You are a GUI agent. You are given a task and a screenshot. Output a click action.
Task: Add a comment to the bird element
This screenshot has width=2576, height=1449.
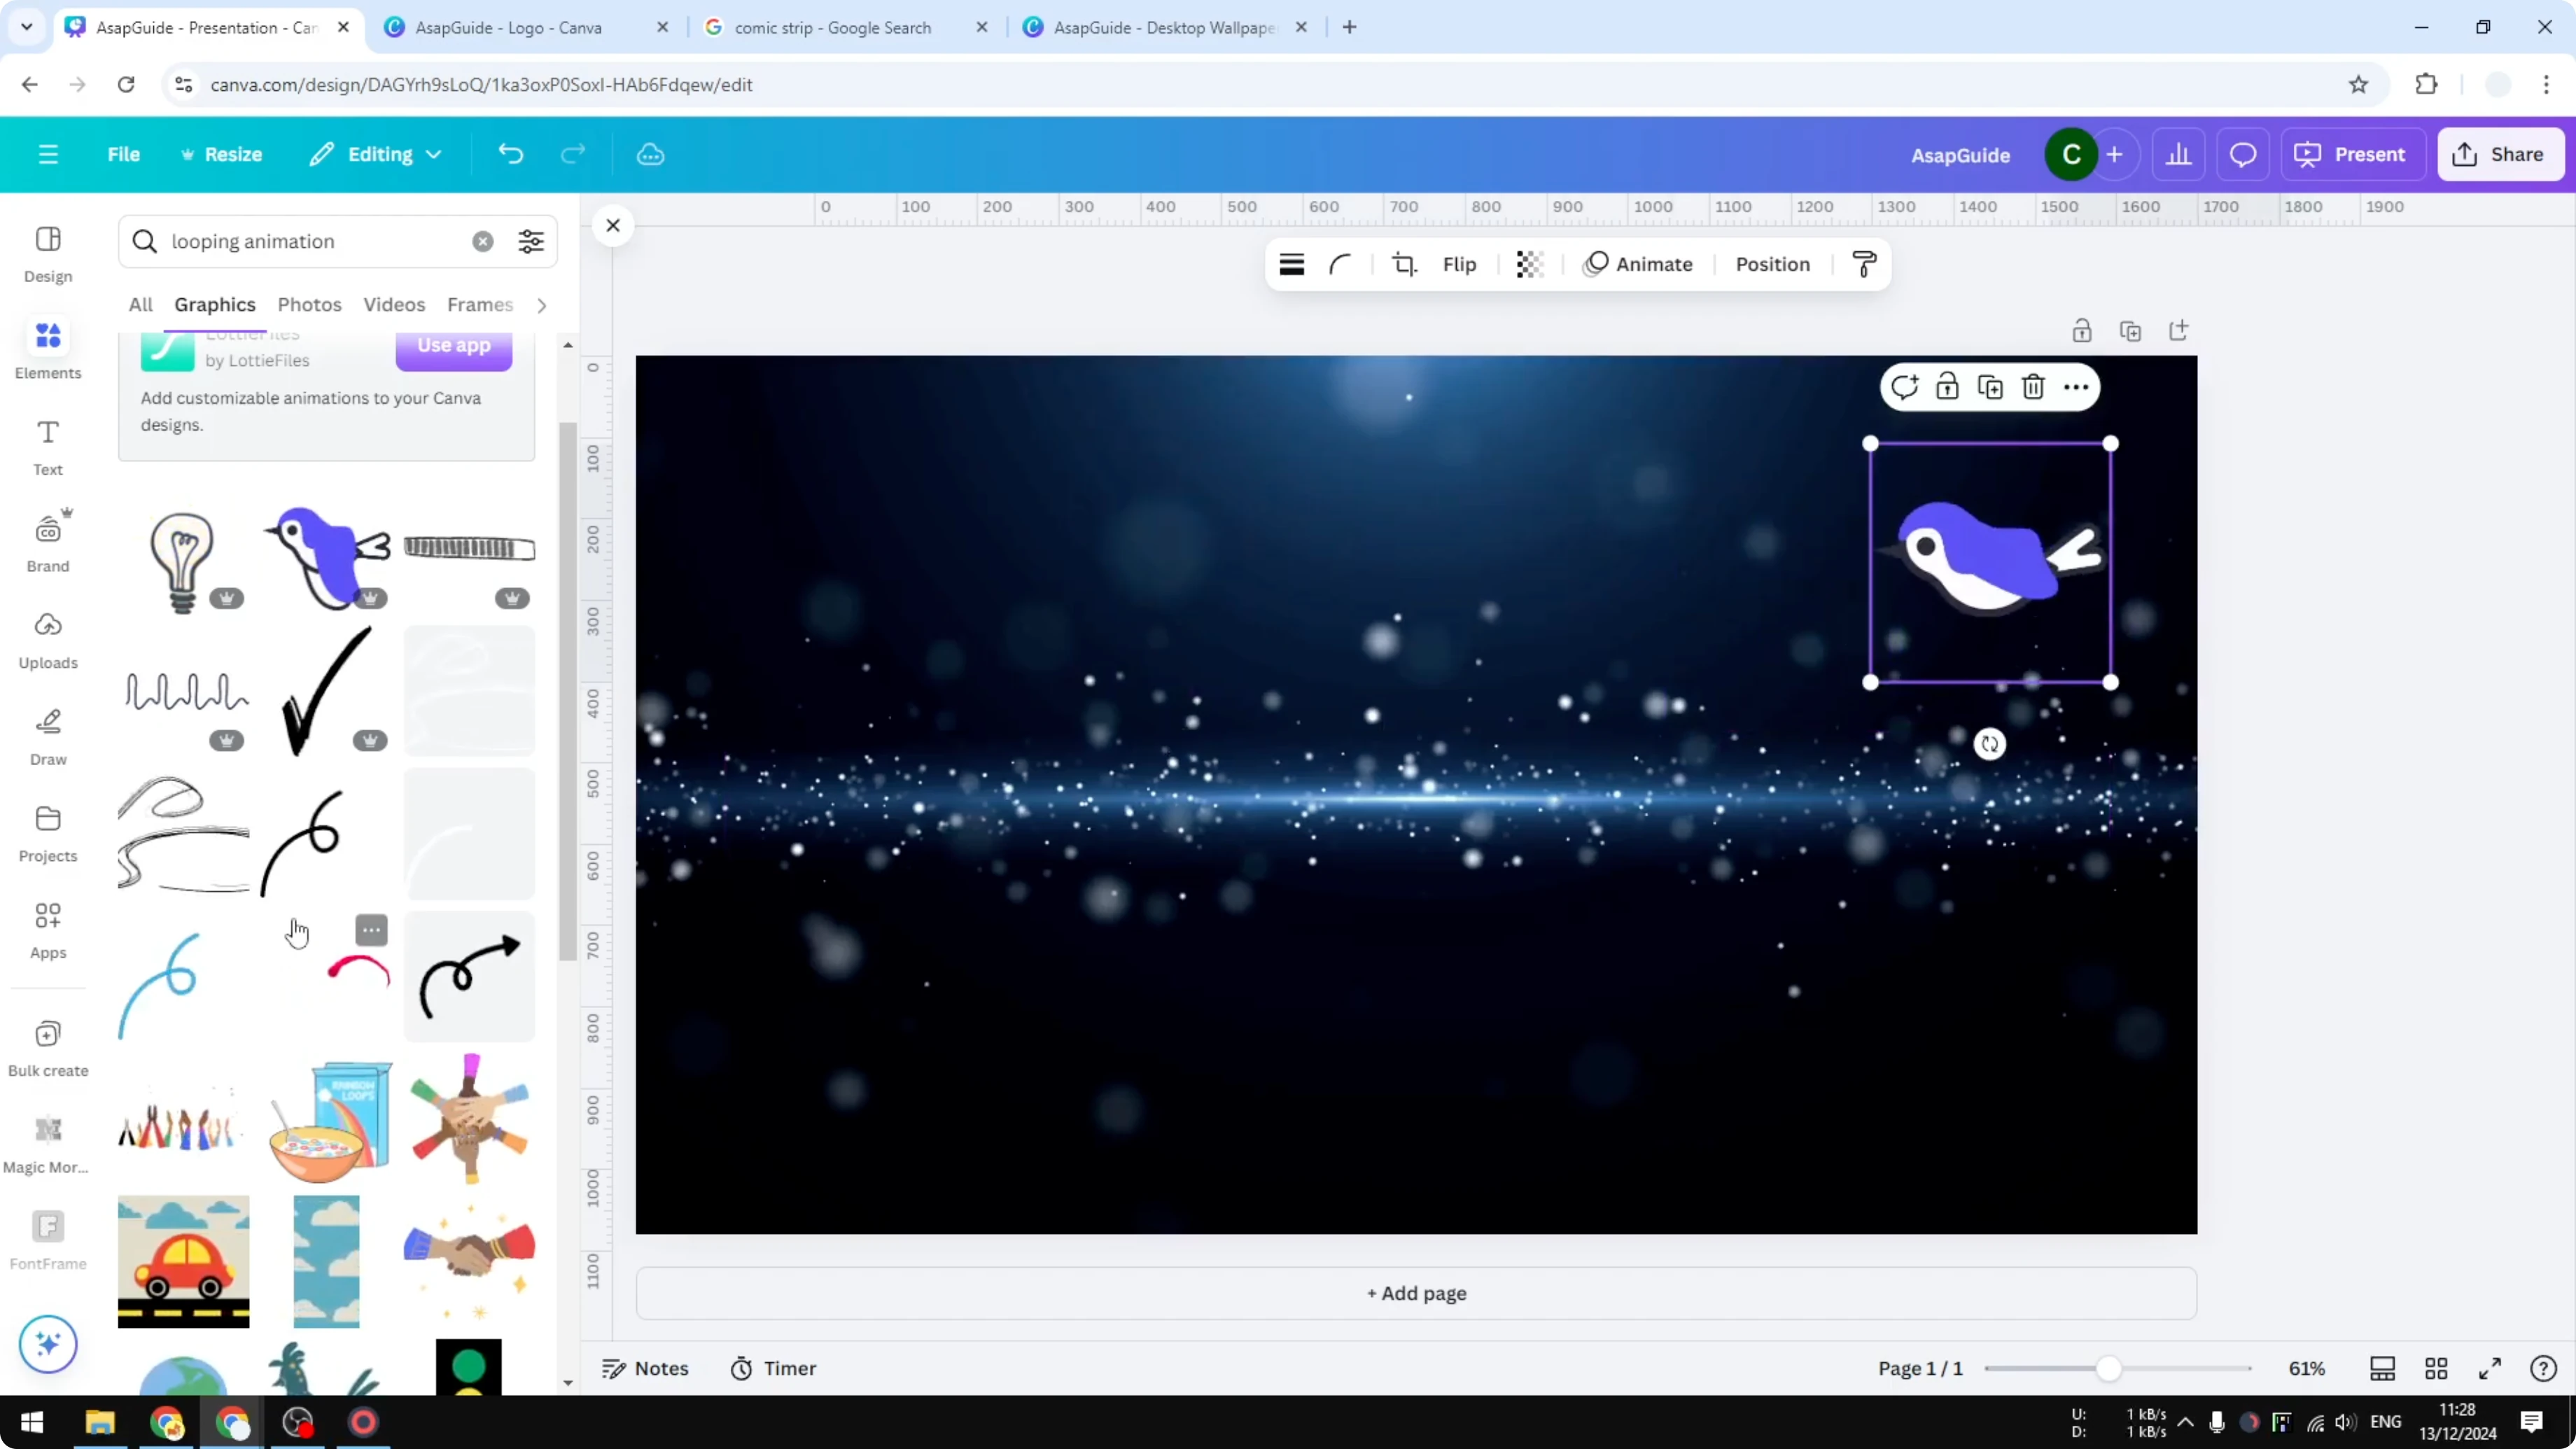click(x=1904, y=386)
